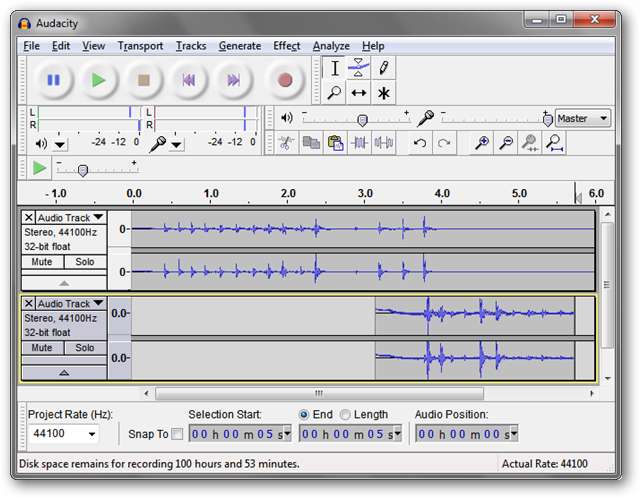Click the Skip to Start button
Image resolution: width=640 pixels, height=498 pixels.
pyautogui.click(x=190, y=80)
